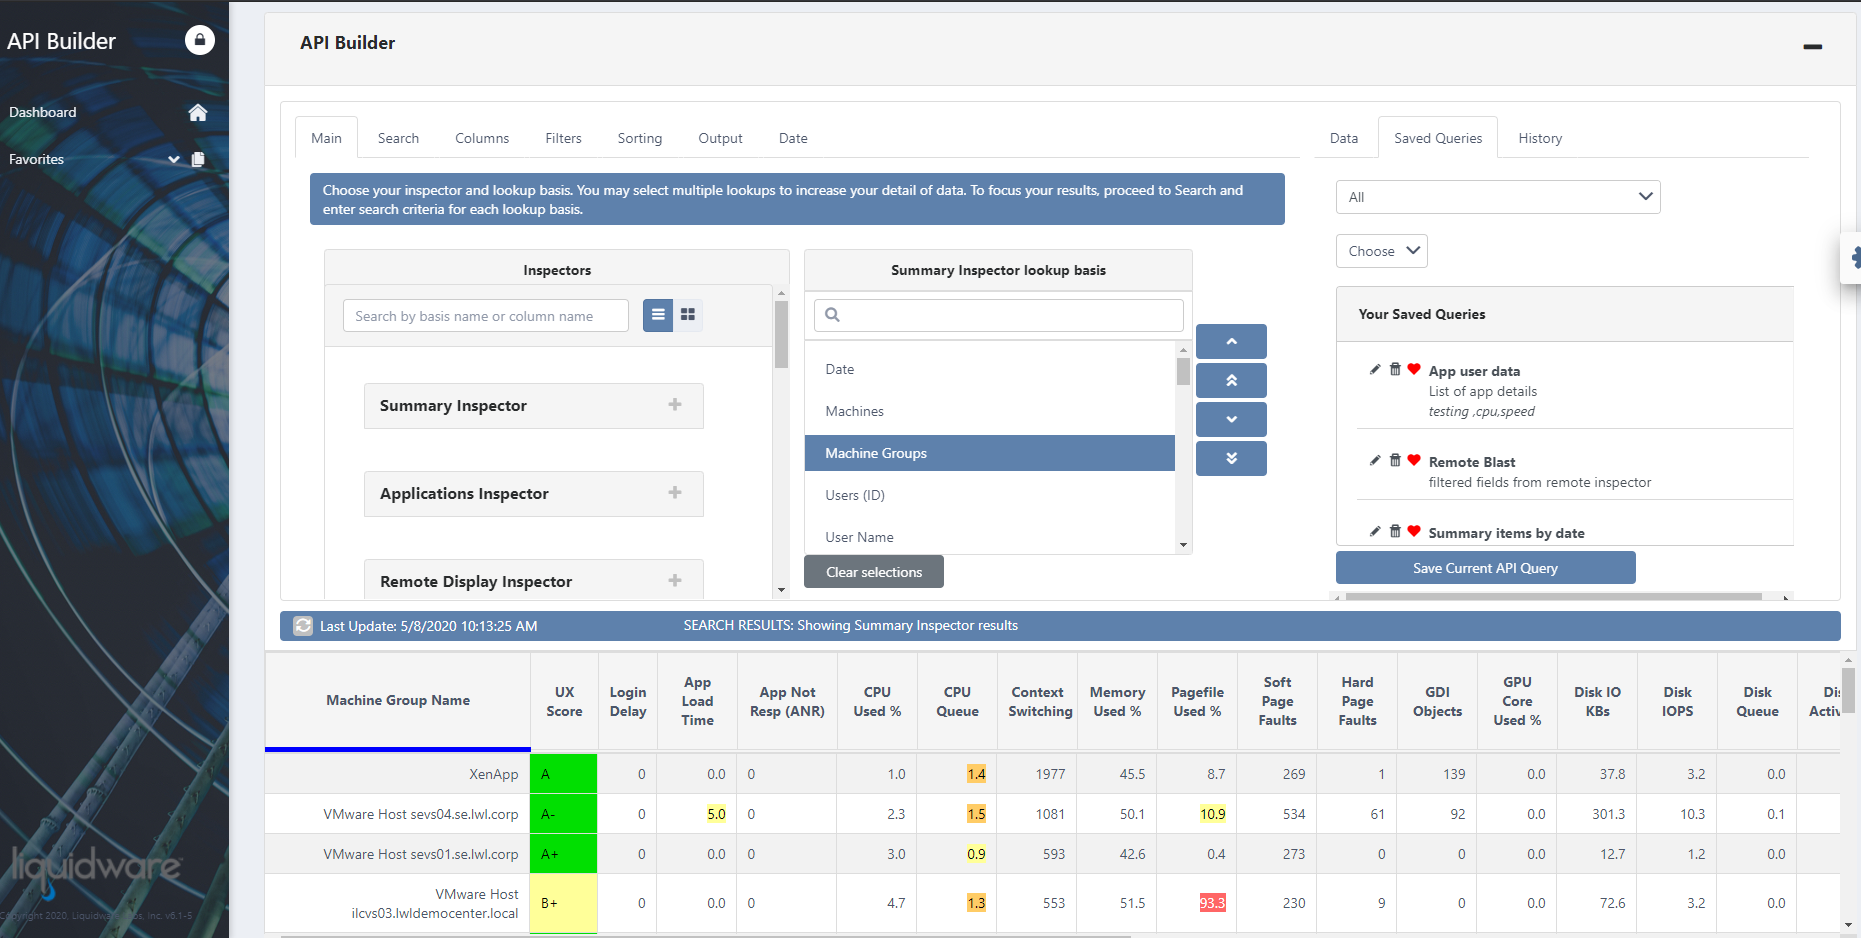Viewport: 1861px width, 938px height.
Task: Open the Date tab
Action: 793,138
